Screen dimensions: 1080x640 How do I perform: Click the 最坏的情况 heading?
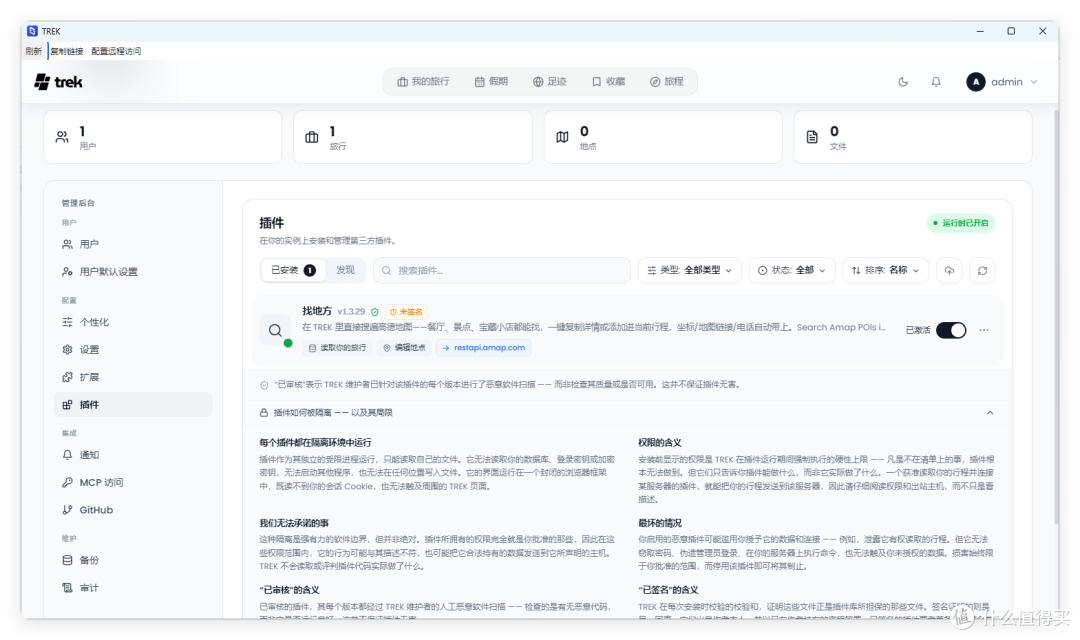pos(659,523)
